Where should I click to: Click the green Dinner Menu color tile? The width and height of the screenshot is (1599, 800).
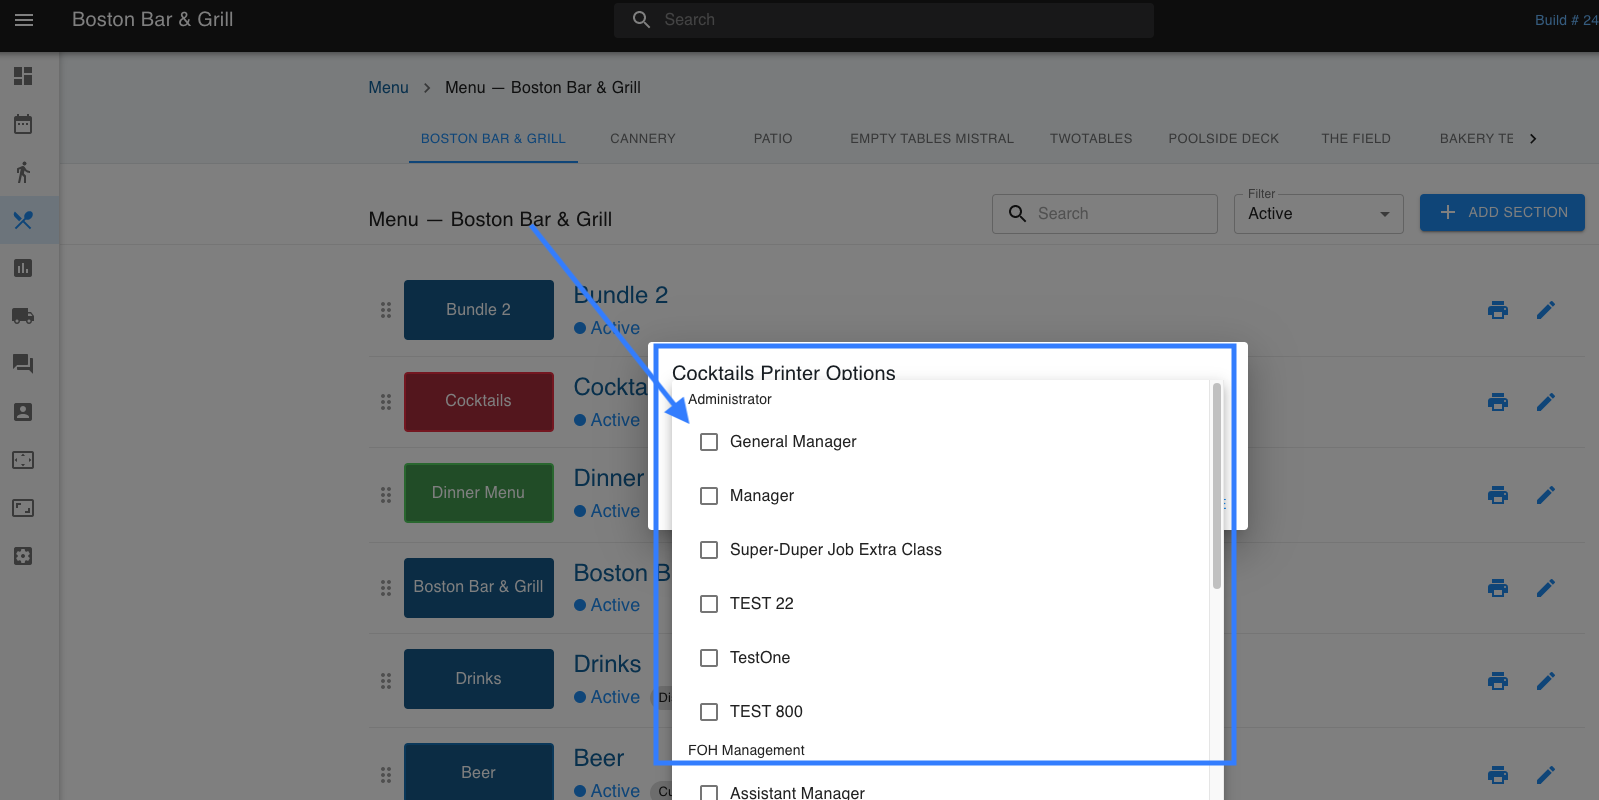click(x=478, y=493)
